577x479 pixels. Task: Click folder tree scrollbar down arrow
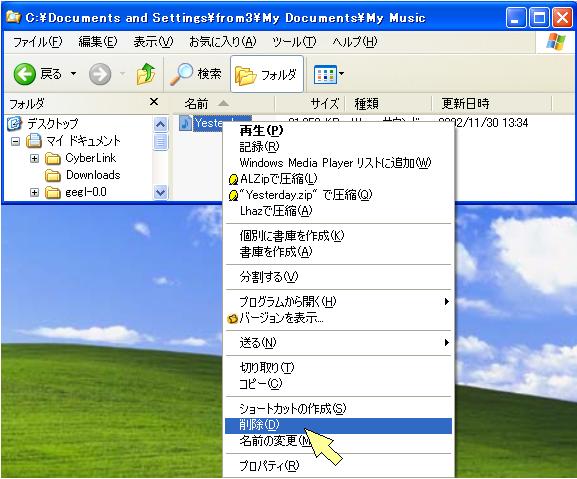pos(160,192)
